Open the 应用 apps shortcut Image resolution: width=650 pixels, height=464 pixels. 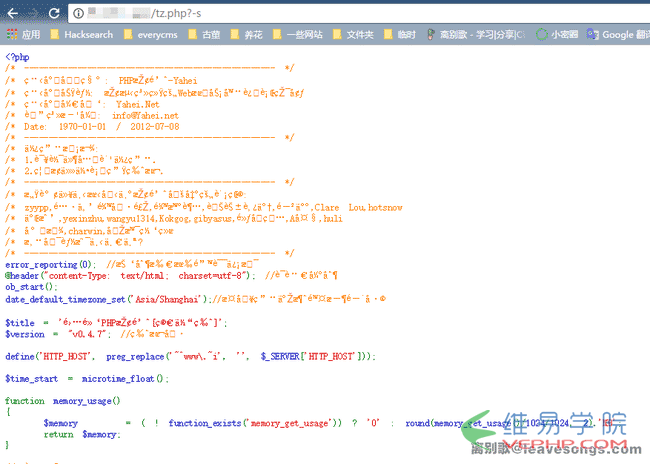coord(24,34)
